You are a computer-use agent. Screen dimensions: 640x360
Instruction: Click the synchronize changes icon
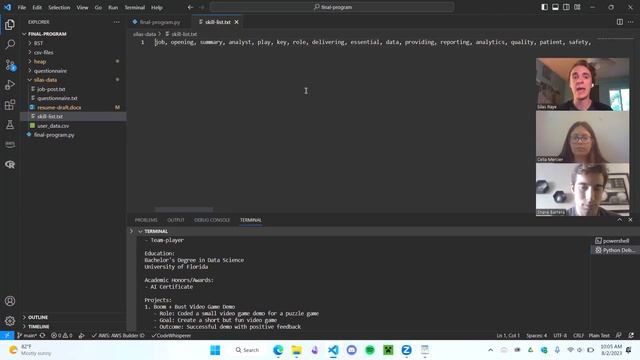[x=42, y=336]
